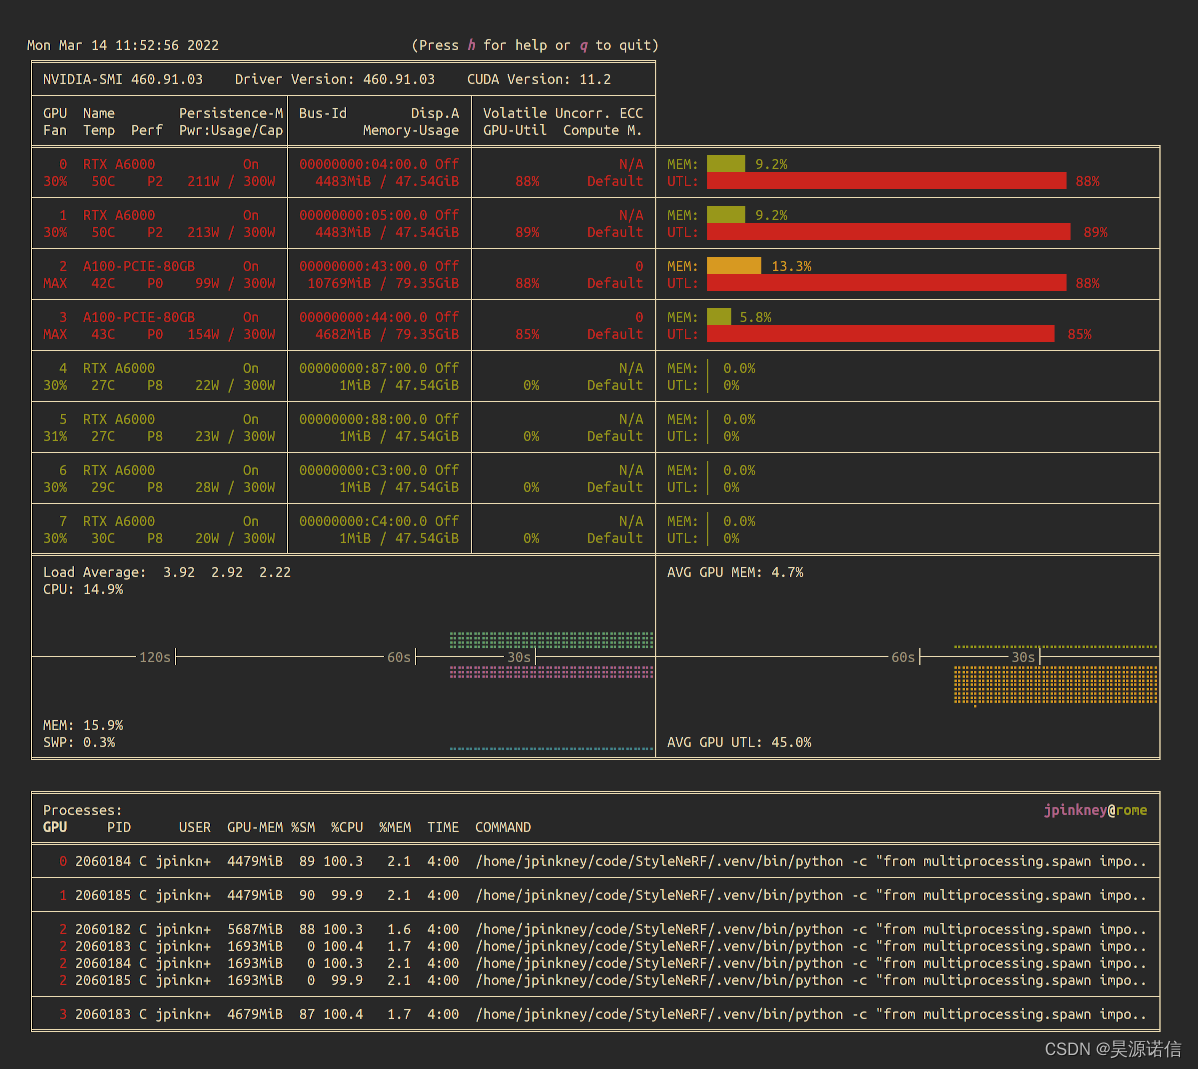Click GPU 0 red UTL bar 88%

tap(886, 181)
